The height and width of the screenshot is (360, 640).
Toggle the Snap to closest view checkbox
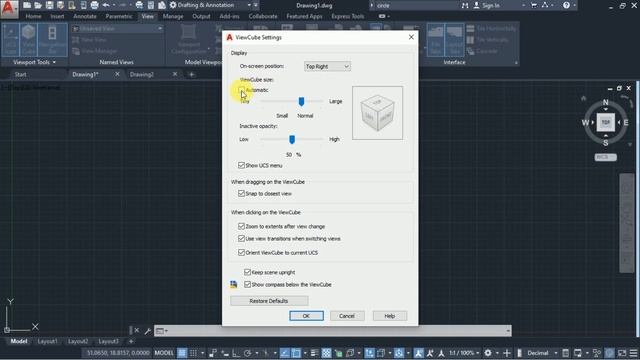241,193
